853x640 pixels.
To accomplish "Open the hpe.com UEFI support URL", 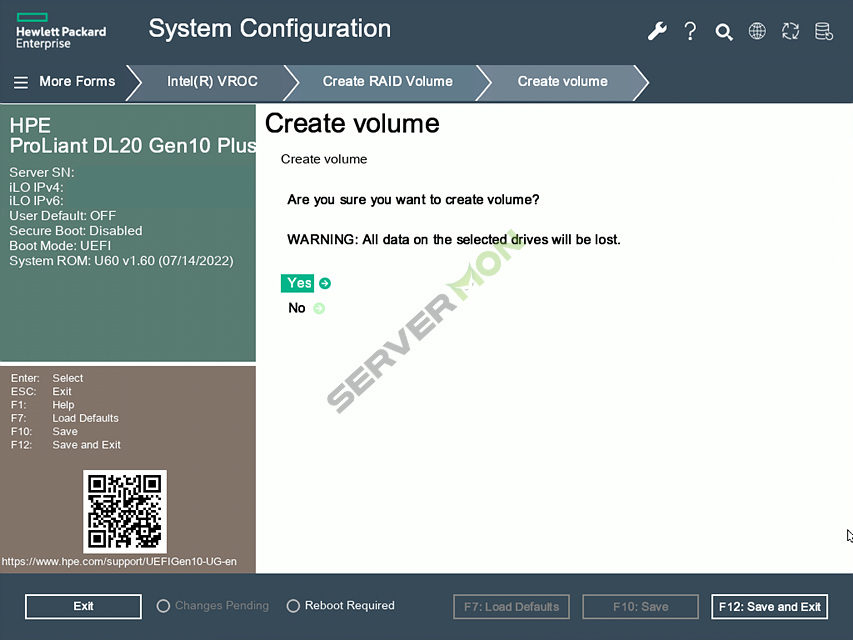I will [119, 562].
